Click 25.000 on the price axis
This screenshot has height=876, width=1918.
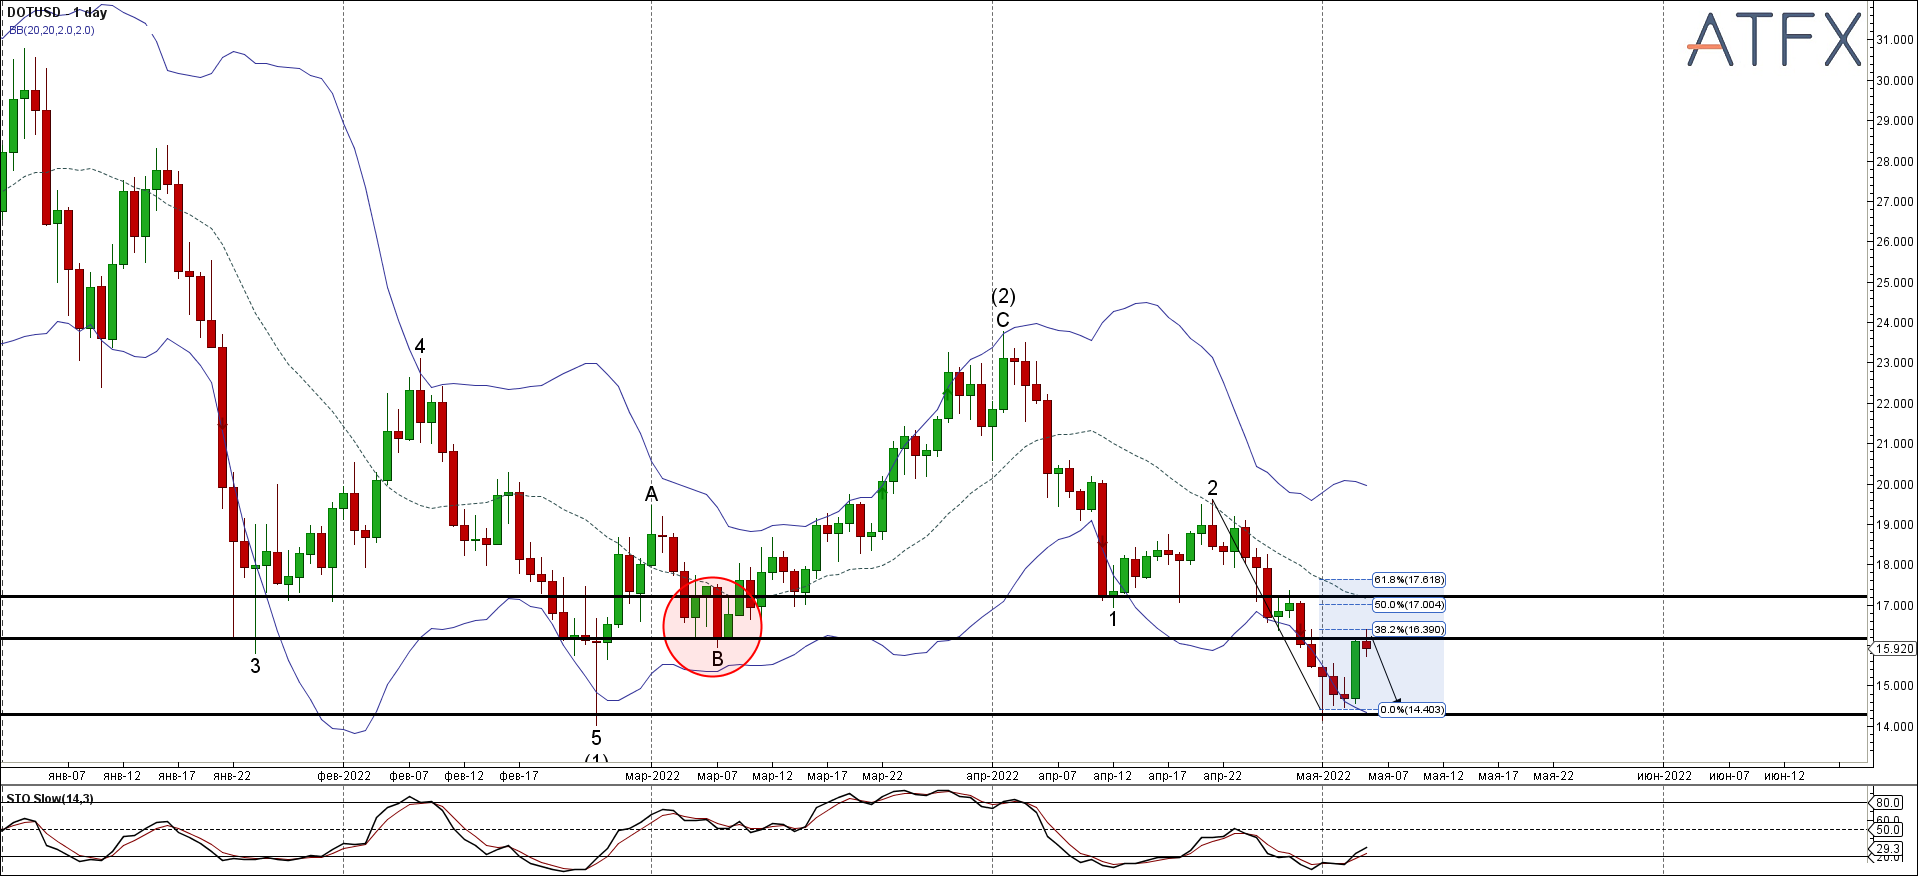coord(1894,283)
